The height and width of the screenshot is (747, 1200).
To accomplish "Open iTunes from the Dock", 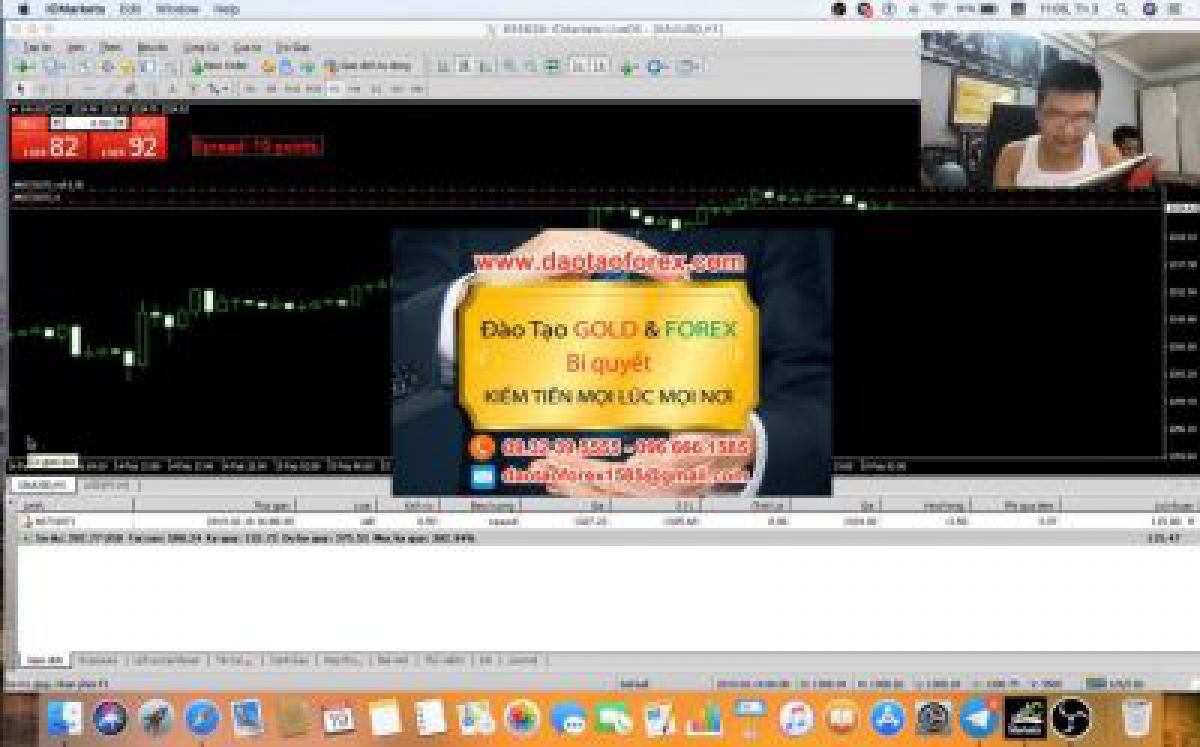I will [796, 717].
